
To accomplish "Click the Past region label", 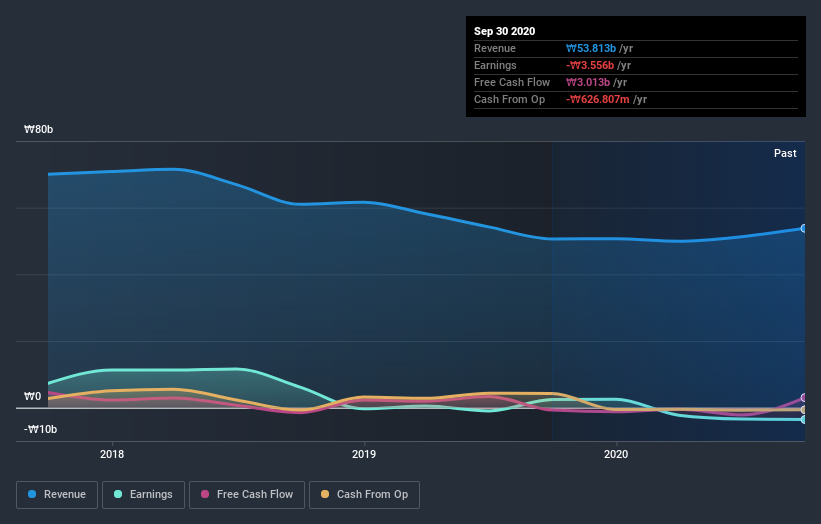I will tap(785, 153).
